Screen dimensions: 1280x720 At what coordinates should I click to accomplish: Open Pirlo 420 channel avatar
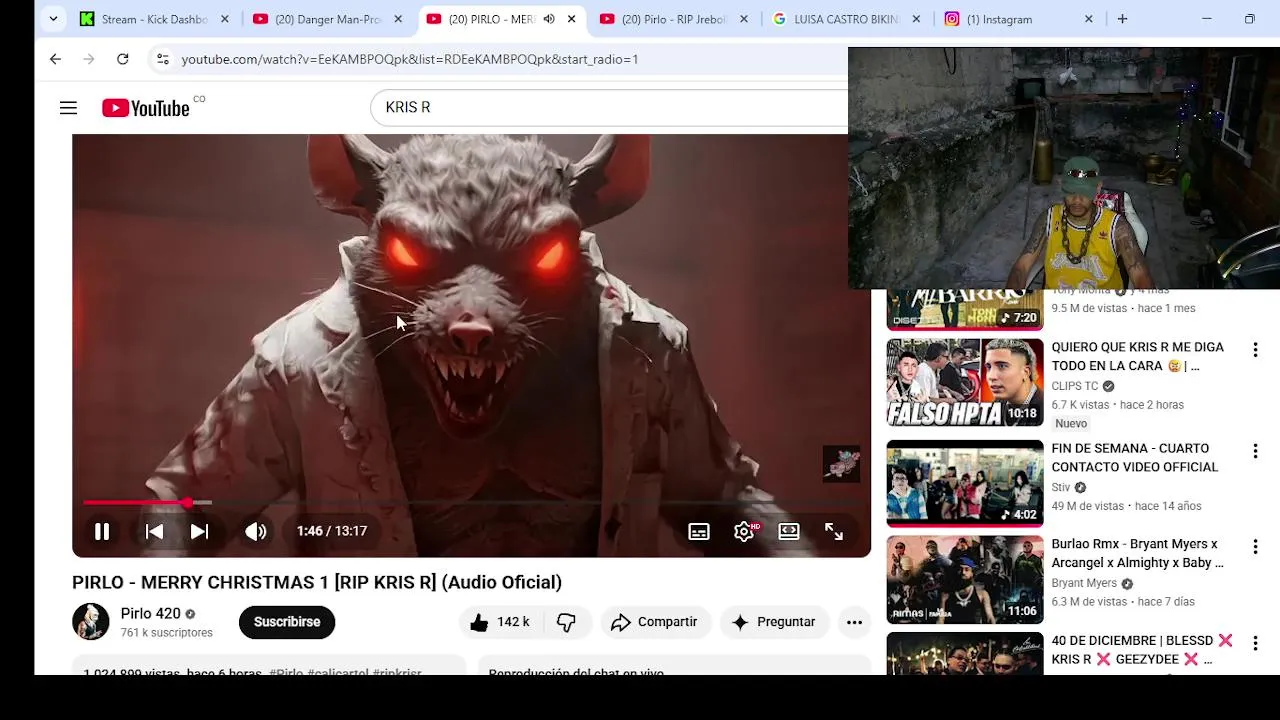click(90, 621)
